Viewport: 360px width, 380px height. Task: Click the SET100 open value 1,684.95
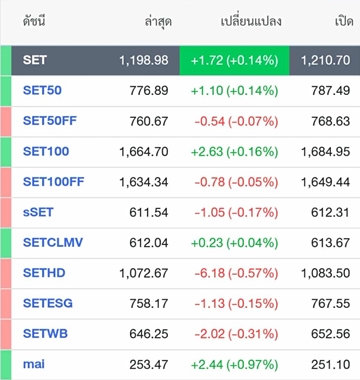(x=326, y=152)
